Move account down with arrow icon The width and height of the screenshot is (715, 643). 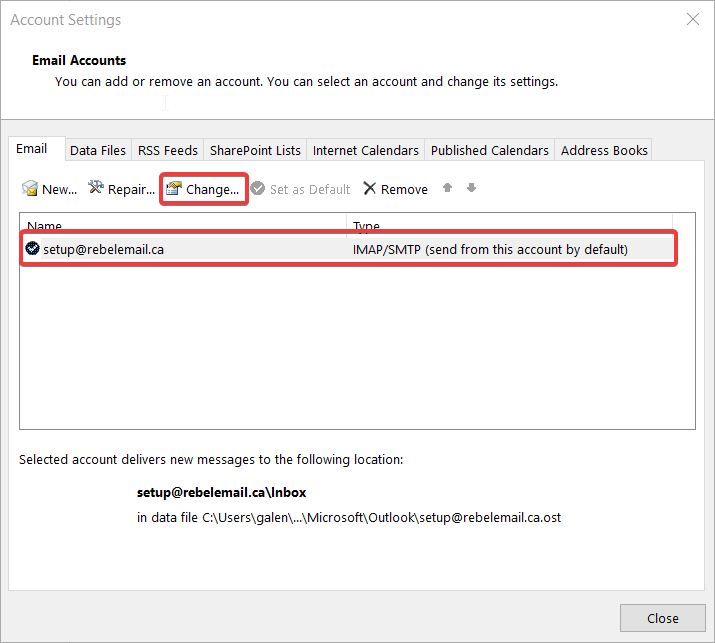(471, 187)
